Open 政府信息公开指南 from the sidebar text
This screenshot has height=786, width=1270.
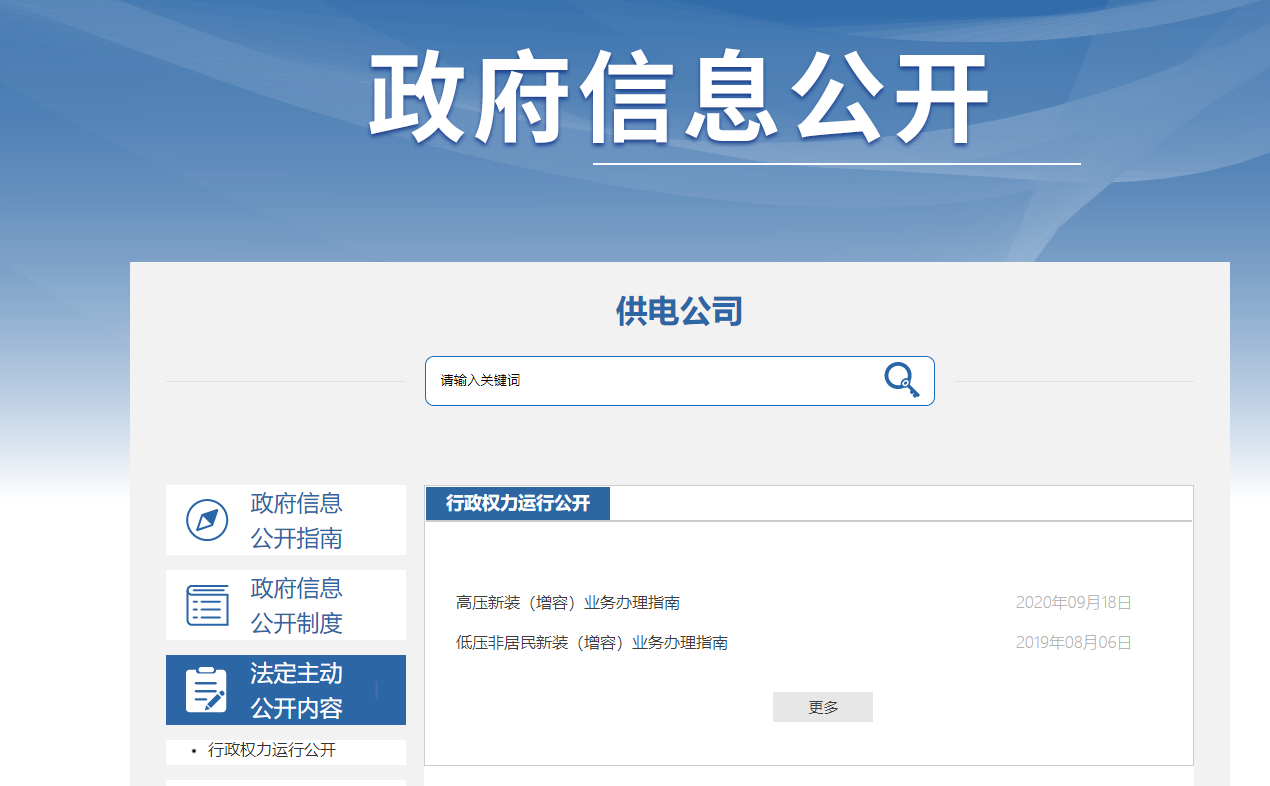point(296,520)
